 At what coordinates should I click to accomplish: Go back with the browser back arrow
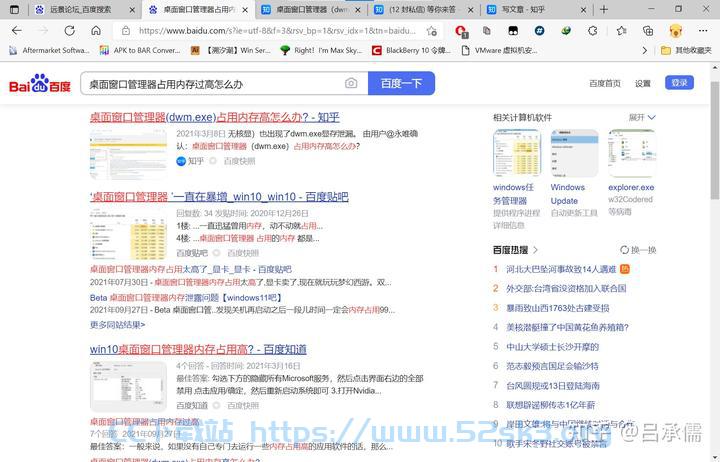pyautogui.click(x=17, y=31)
